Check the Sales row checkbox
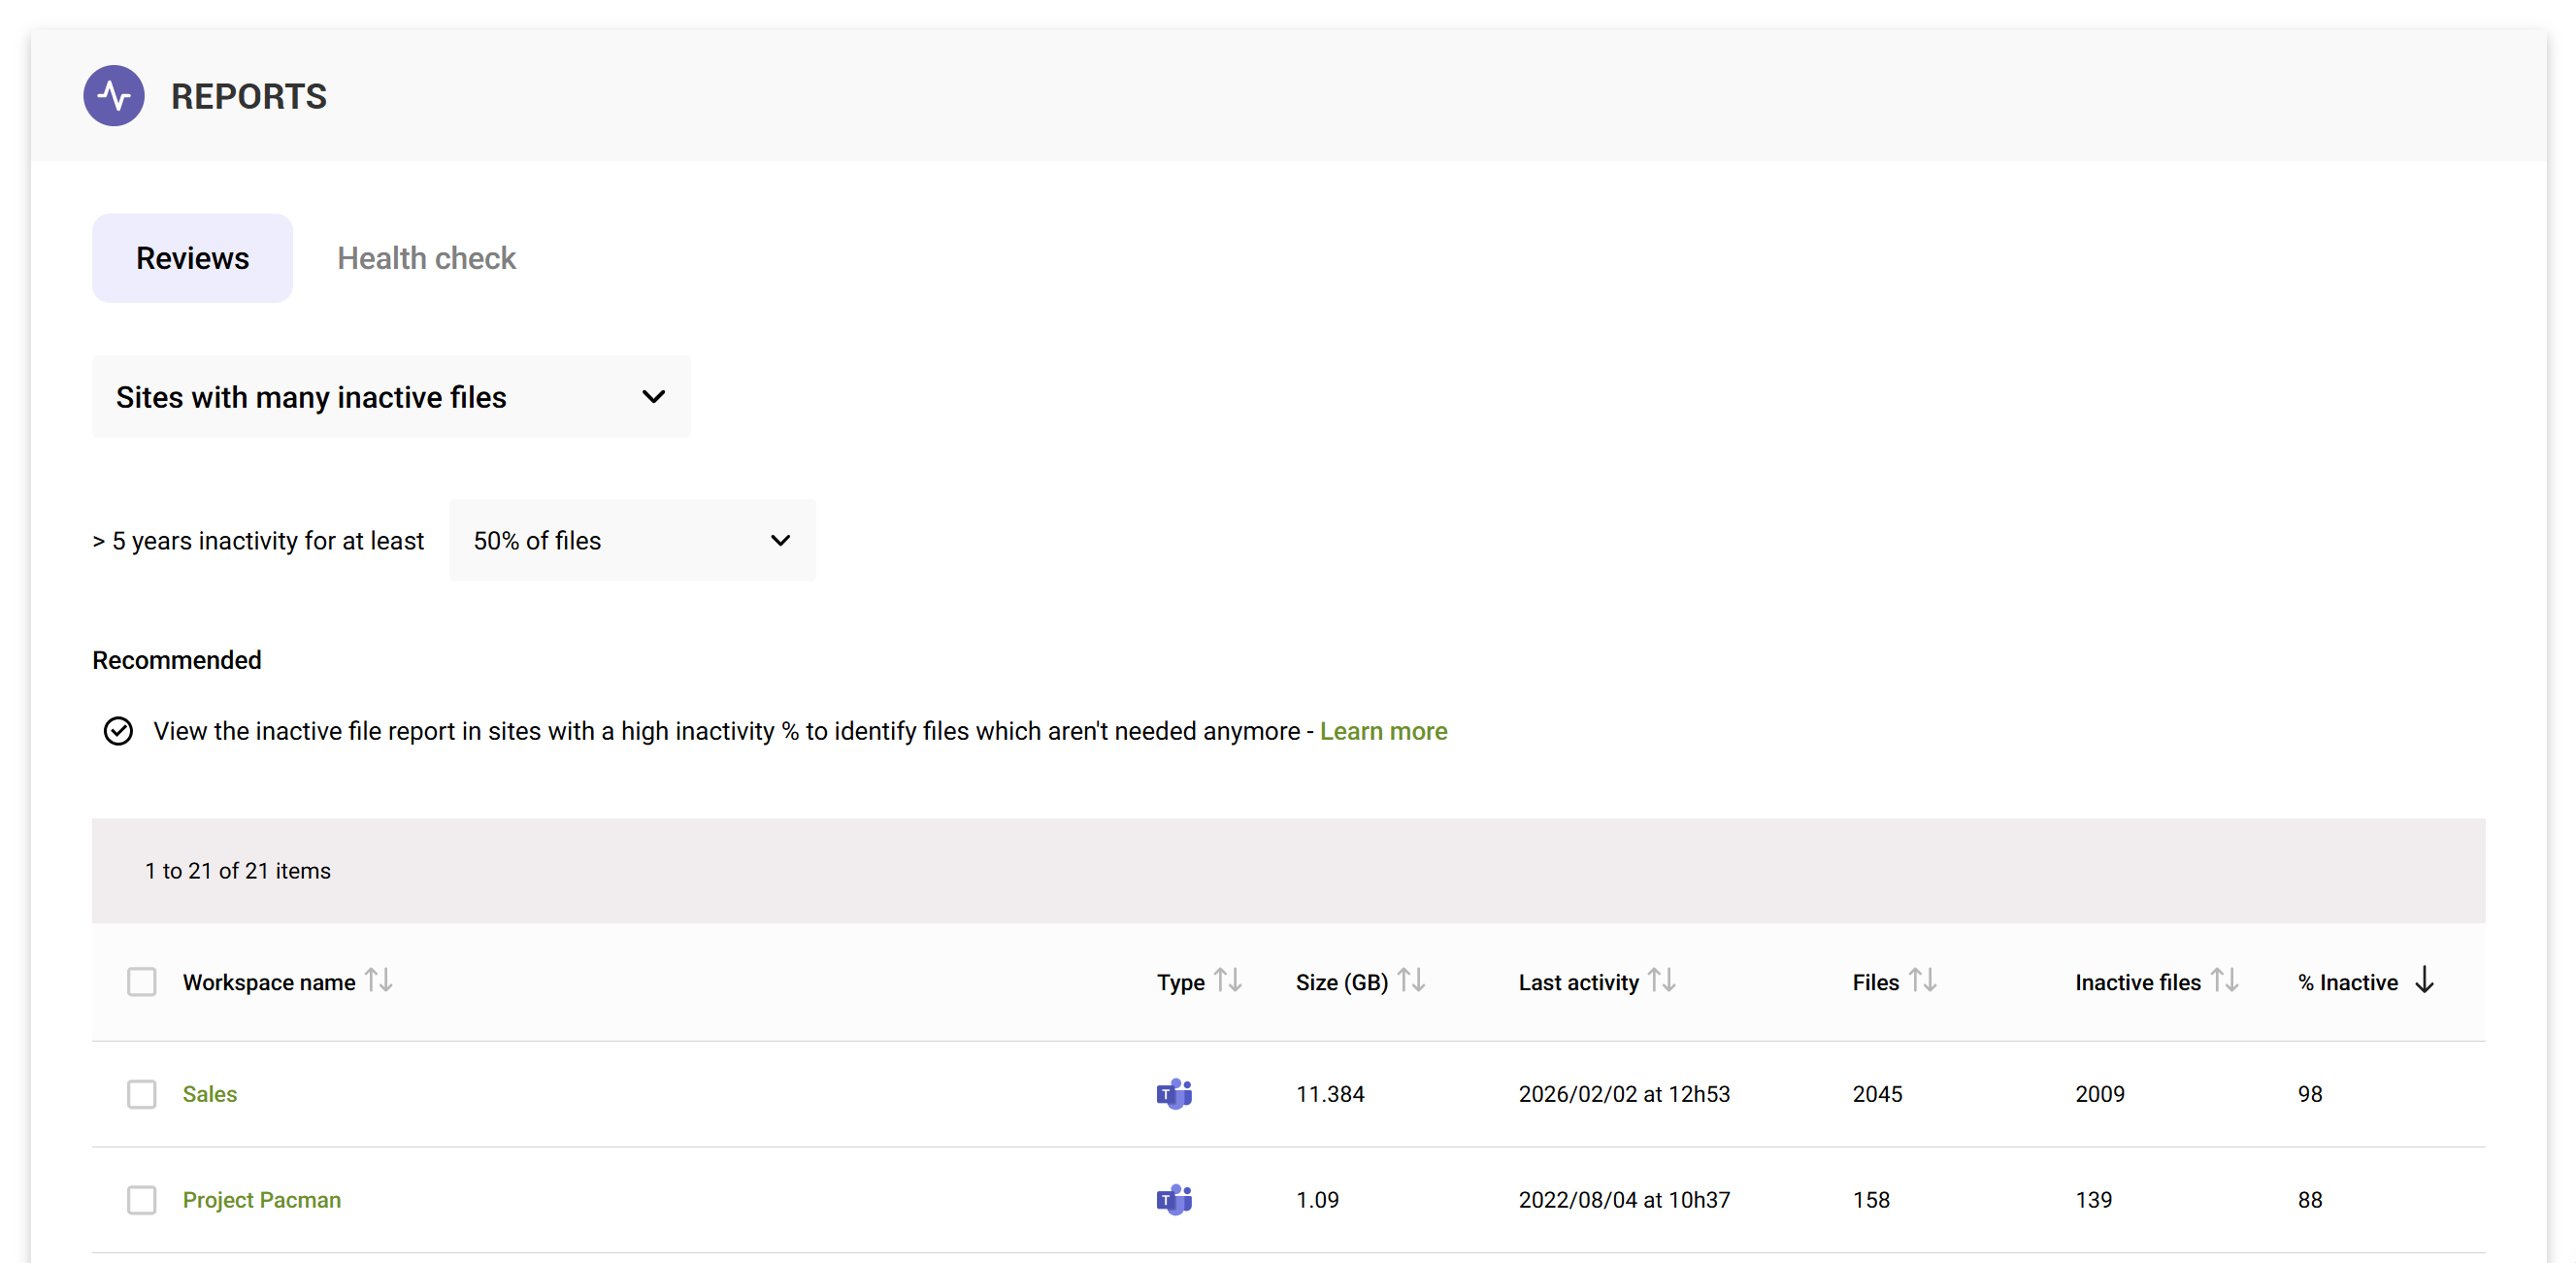Image resolution: width=2576 pixels, height=1263 pixels. coord(142,1094)
